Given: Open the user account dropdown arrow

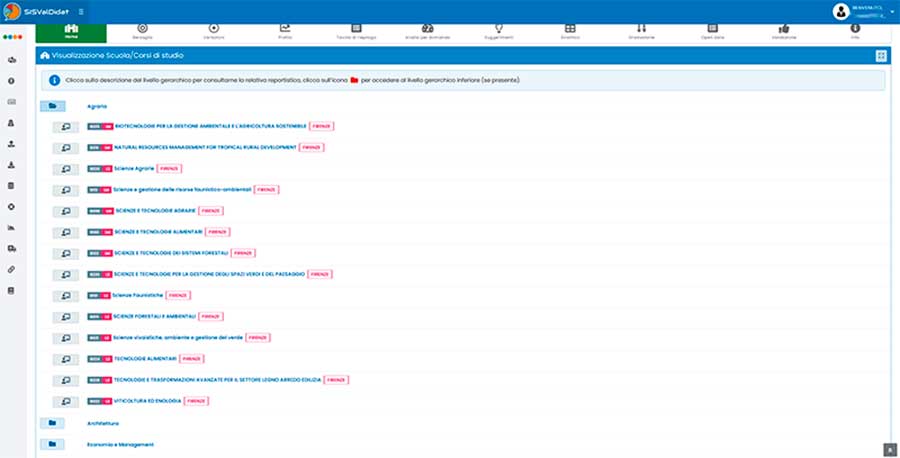Looking at the screenshot, I should coord(892,12).
